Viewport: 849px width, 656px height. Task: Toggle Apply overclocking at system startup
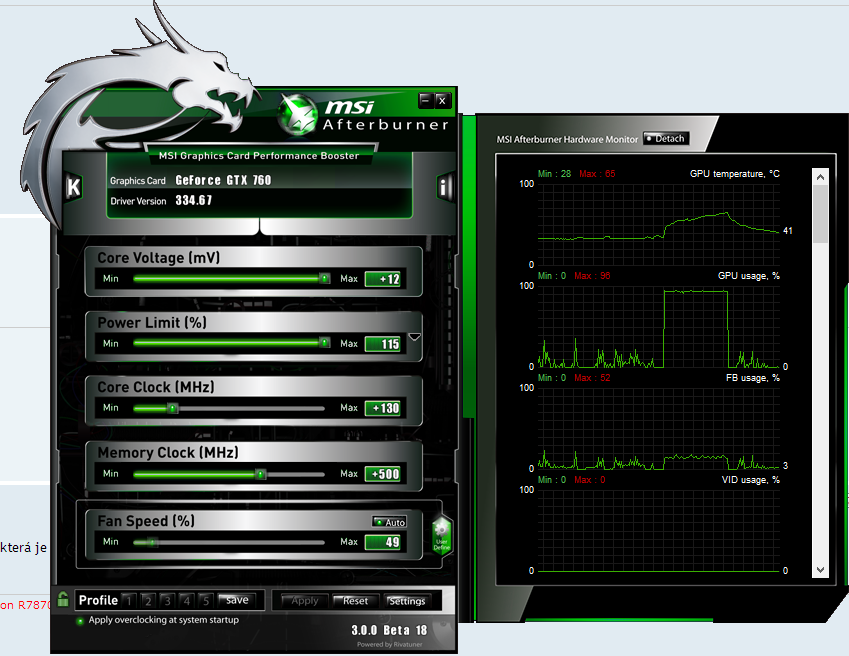pyautogui.click(x=81, y=620)
